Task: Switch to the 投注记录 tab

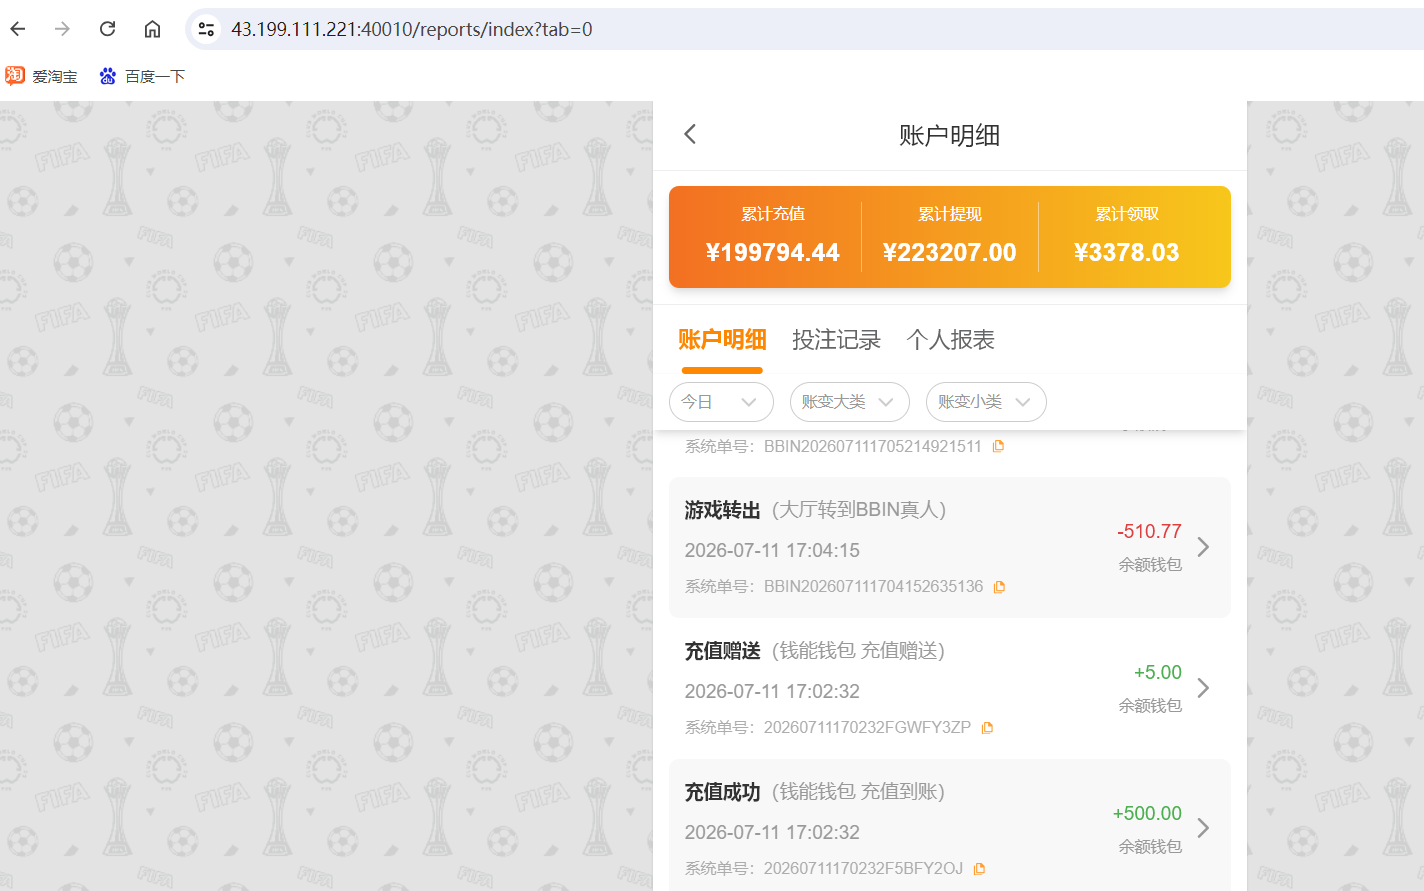Action: point(836,340)
